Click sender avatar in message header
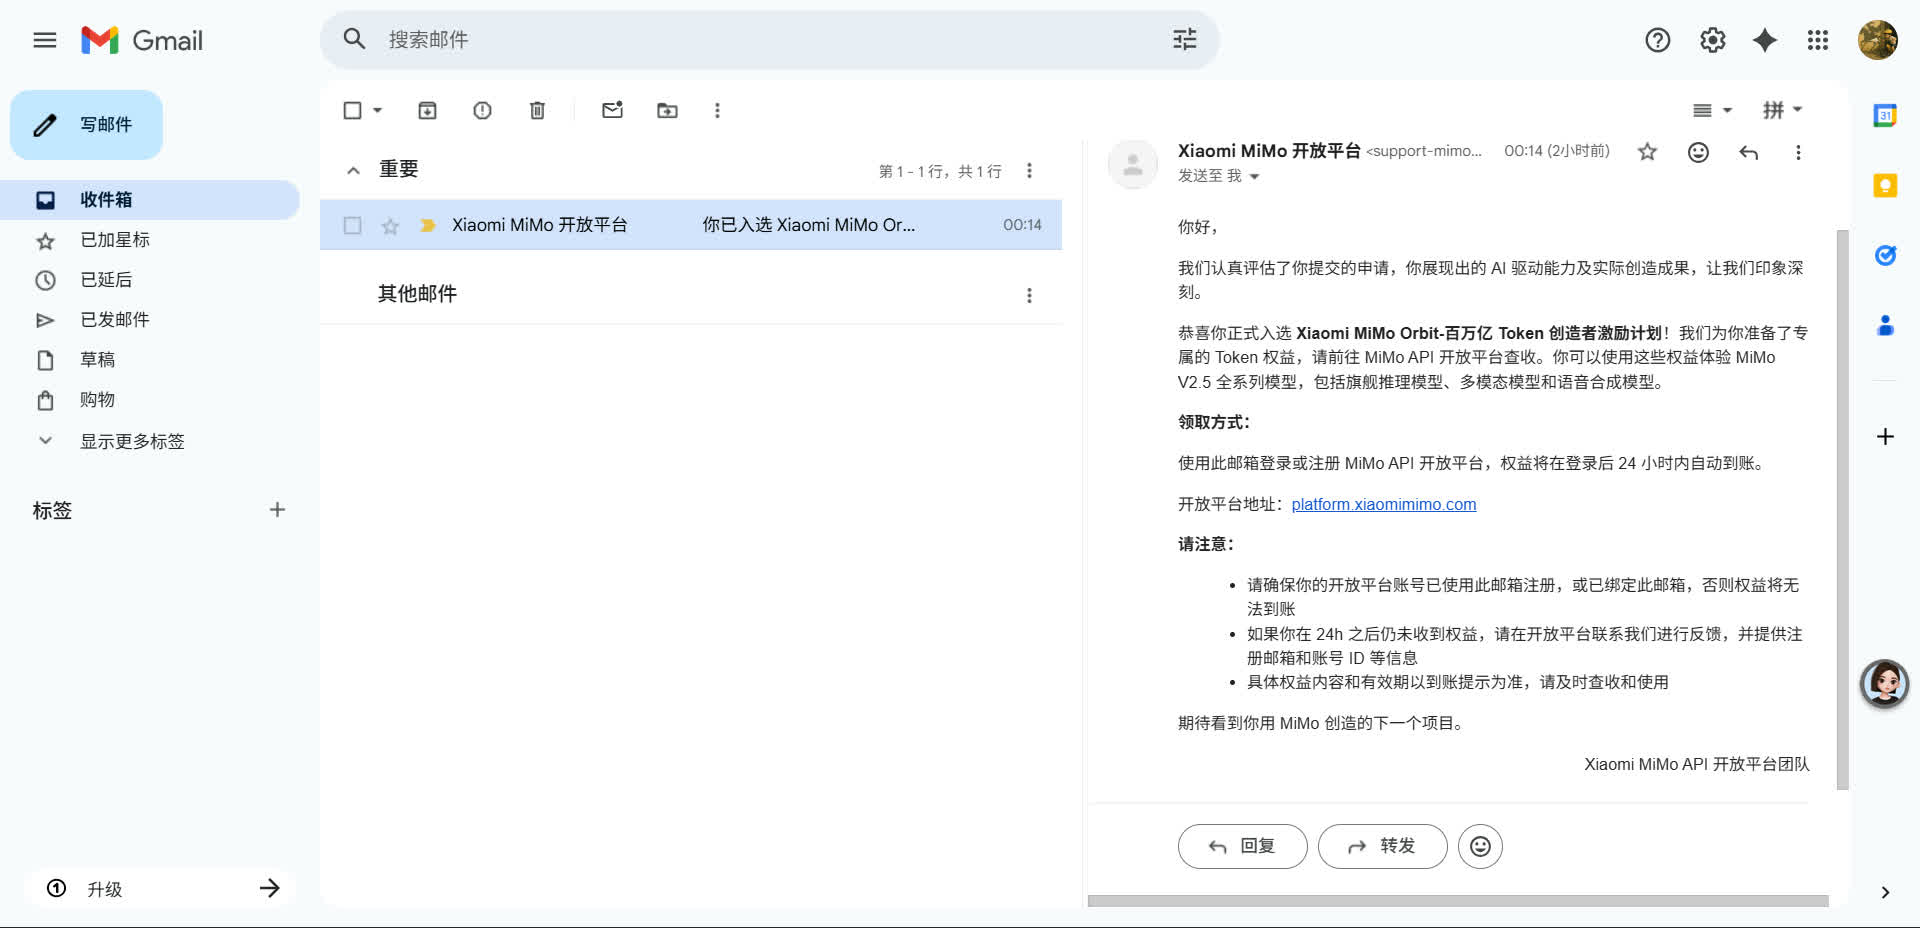The image size is (1920, 928). tap(1133, 165)
